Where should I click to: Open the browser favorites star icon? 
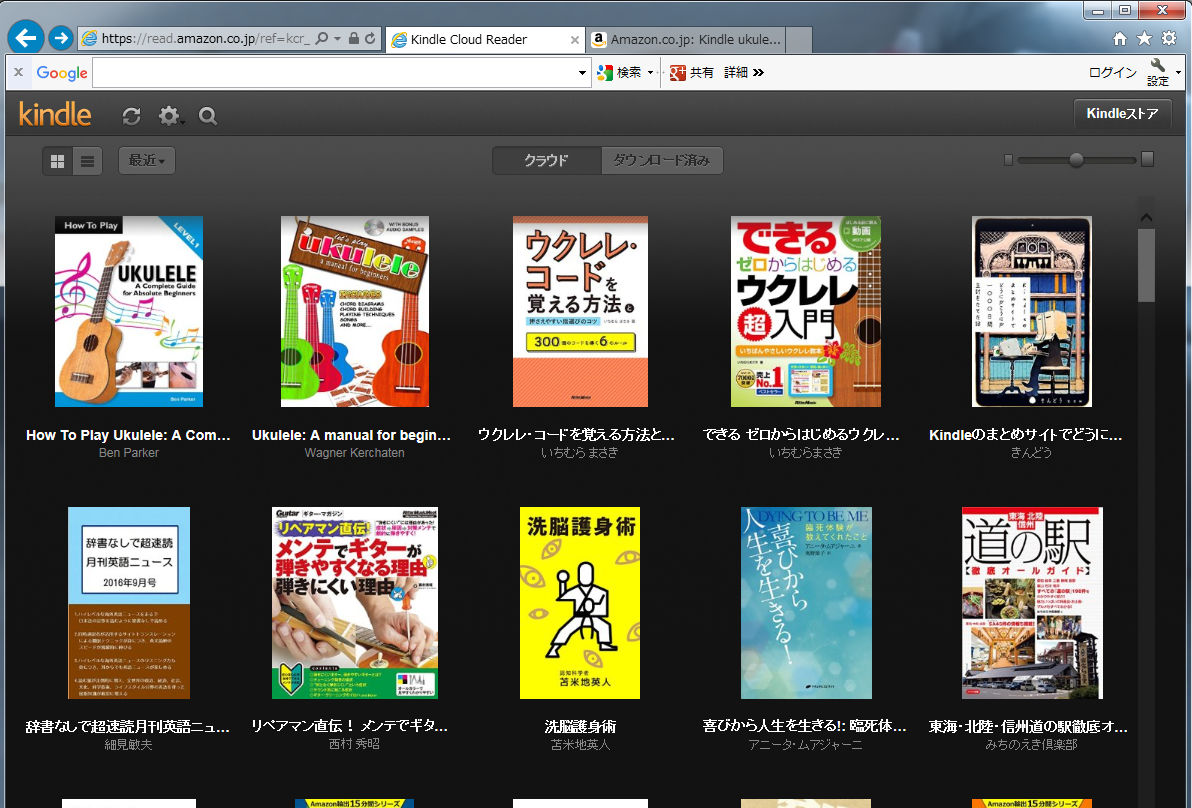[1144, 39]
